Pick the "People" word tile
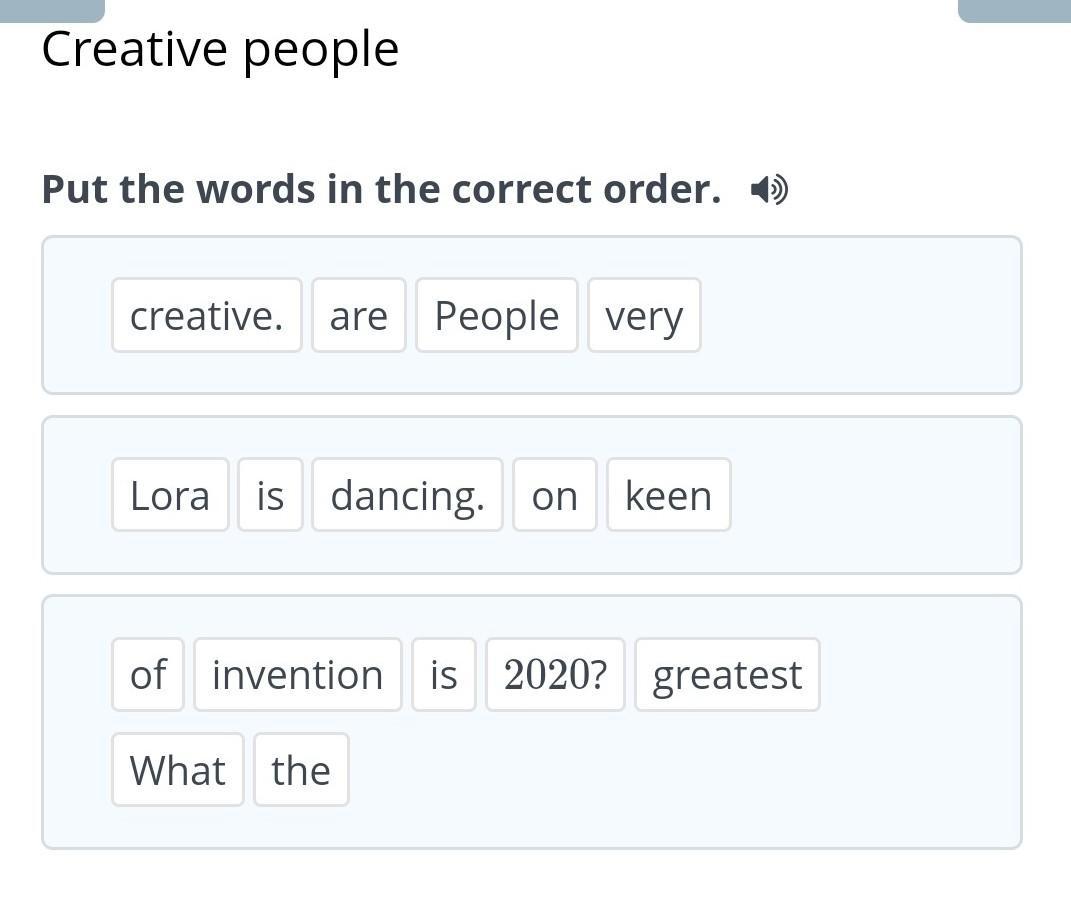 (x=496, y=316)
